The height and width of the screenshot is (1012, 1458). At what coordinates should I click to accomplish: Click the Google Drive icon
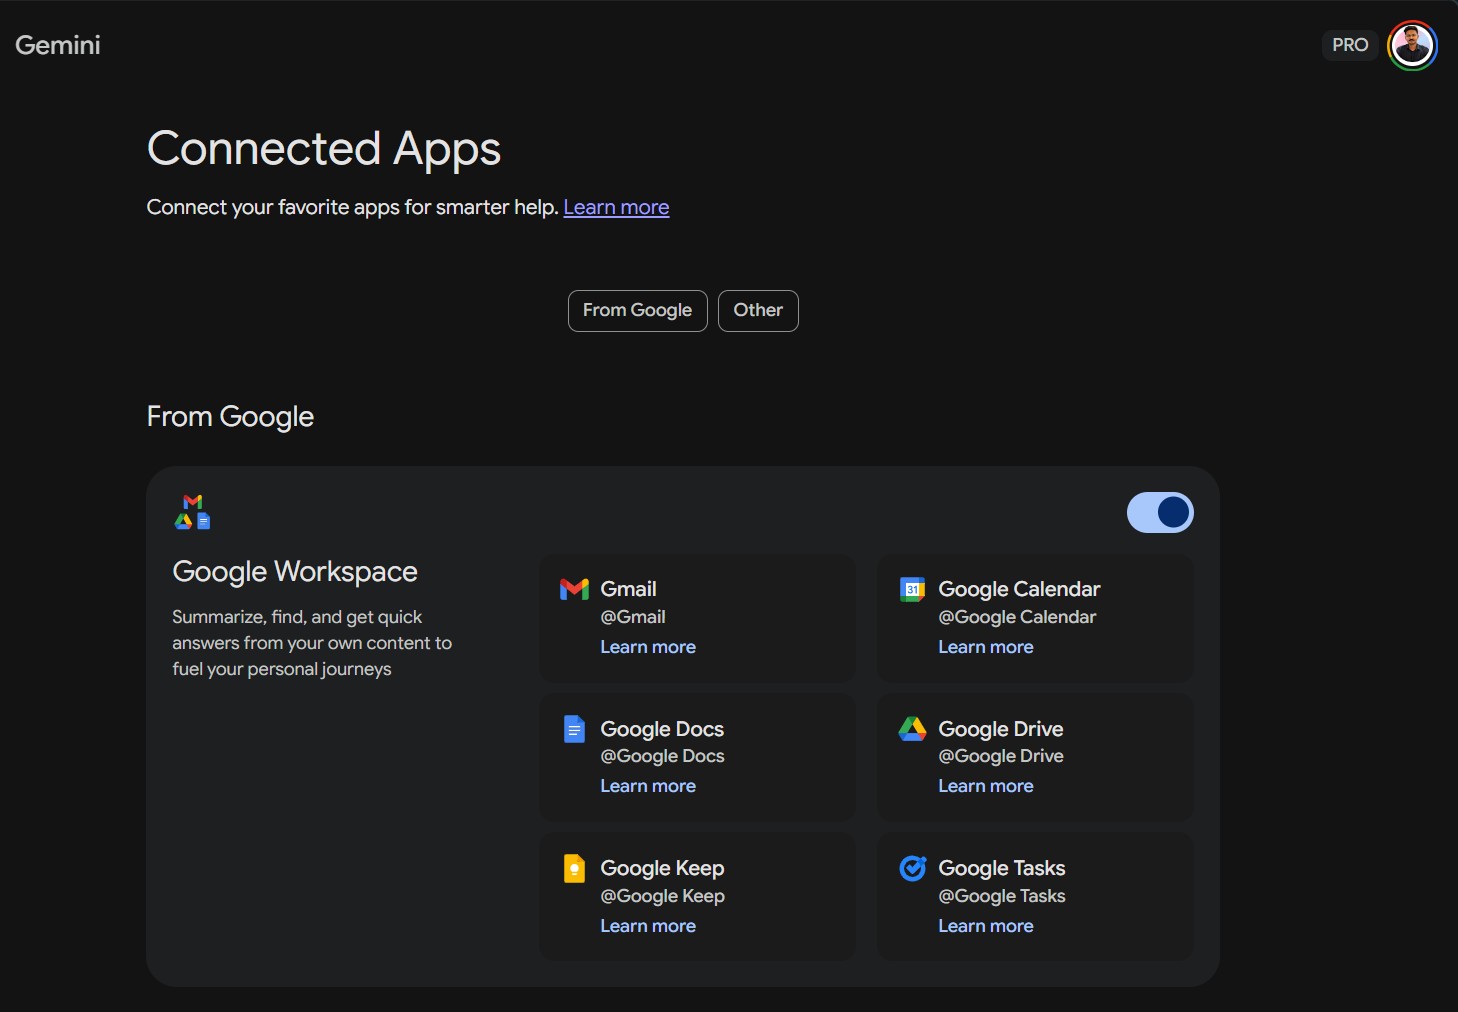[x=911, y=729]
